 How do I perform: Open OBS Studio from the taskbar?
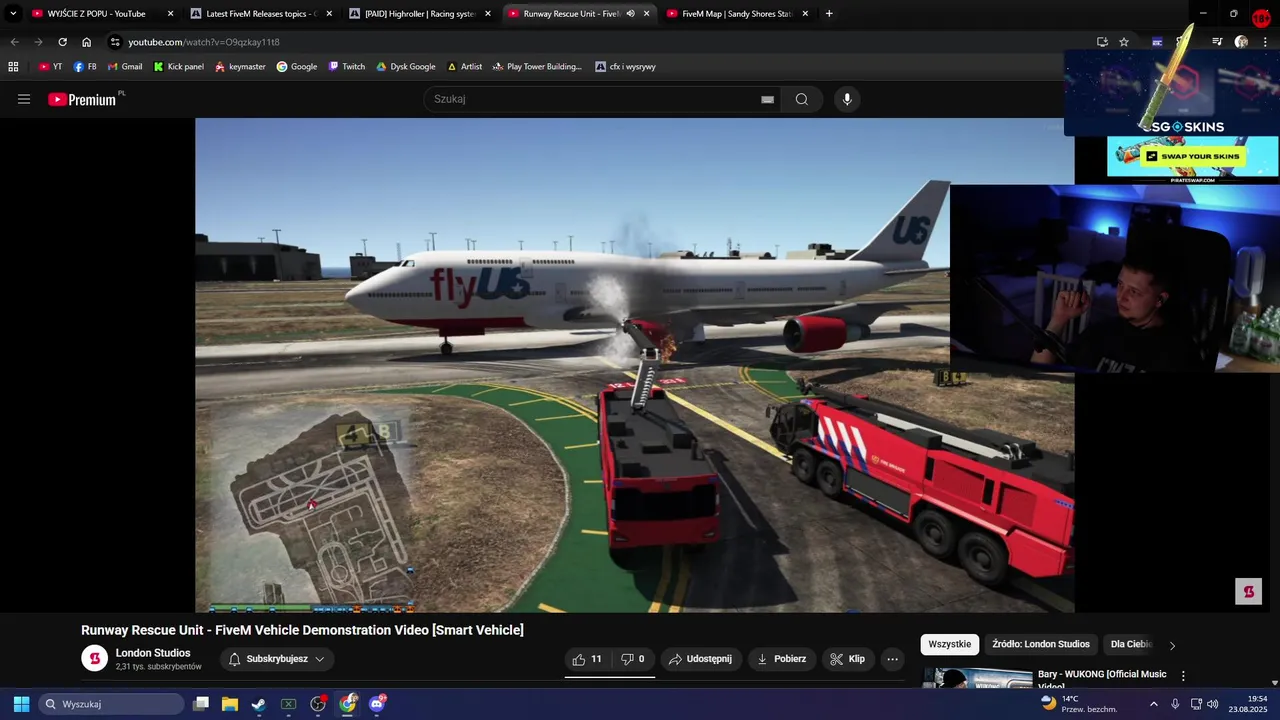318,704
